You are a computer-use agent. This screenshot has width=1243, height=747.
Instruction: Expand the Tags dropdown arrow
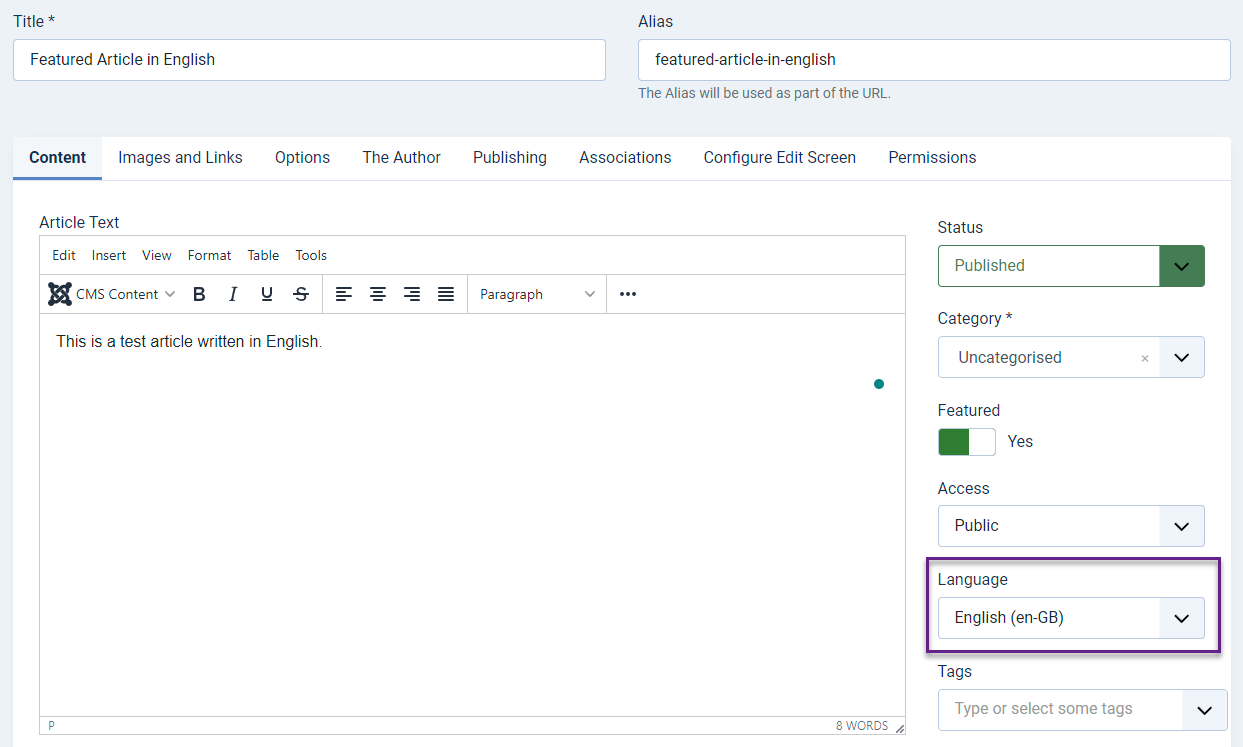pyautogui.click(x=1205, y=709)
